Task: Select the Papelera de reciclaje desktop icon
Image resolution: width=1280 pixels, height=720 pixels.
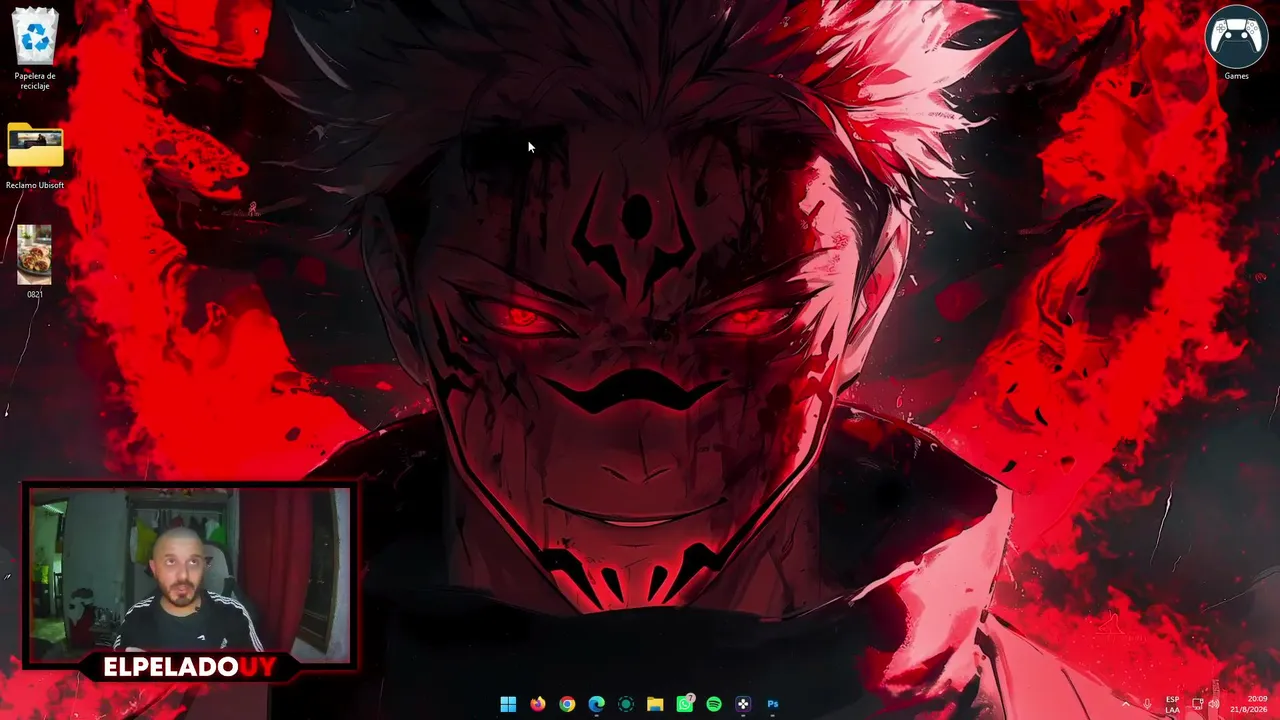Action: [x=35, y=47]
